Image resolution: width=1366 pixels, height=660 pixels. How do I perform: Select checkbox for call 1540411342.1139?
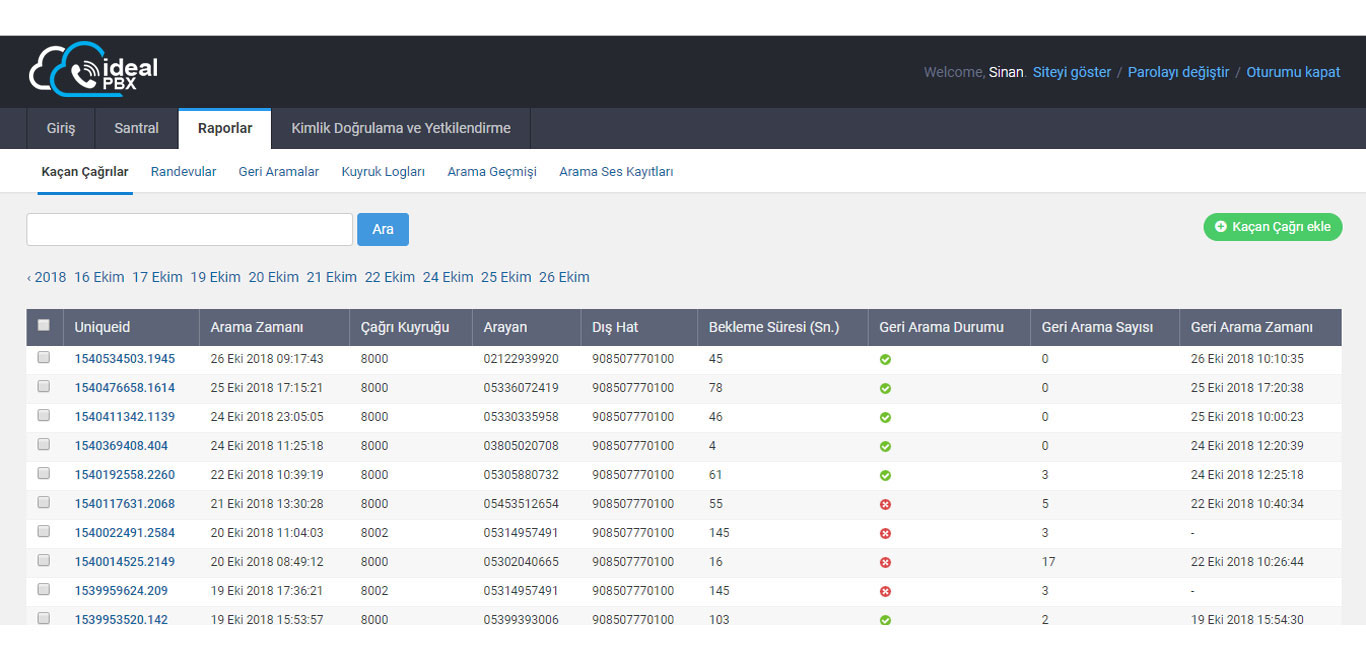43,415
